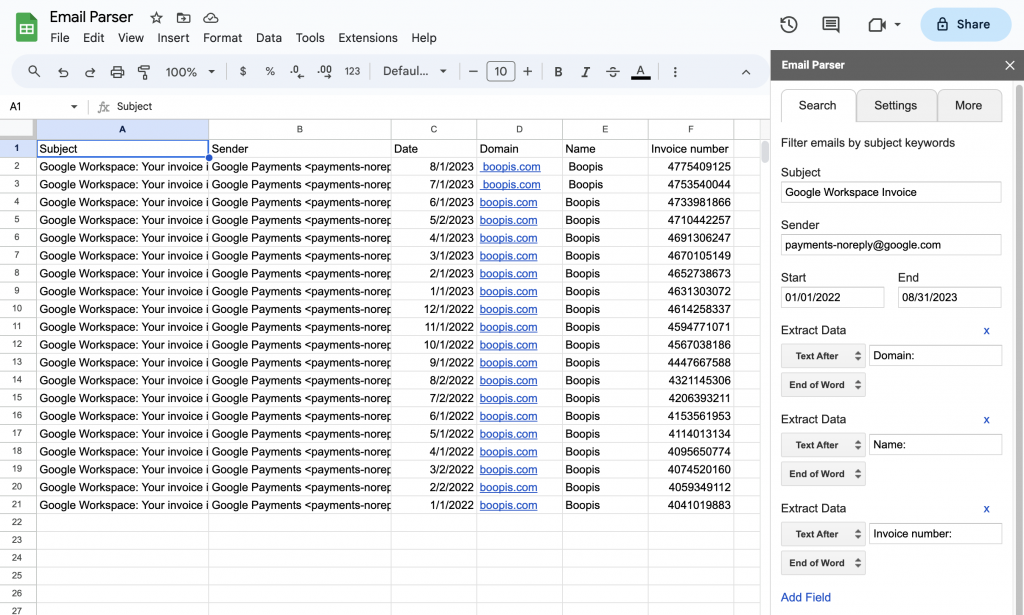Open more number formats 123
The width and height of the screenshot is (1024, 615).
[353, 71]
